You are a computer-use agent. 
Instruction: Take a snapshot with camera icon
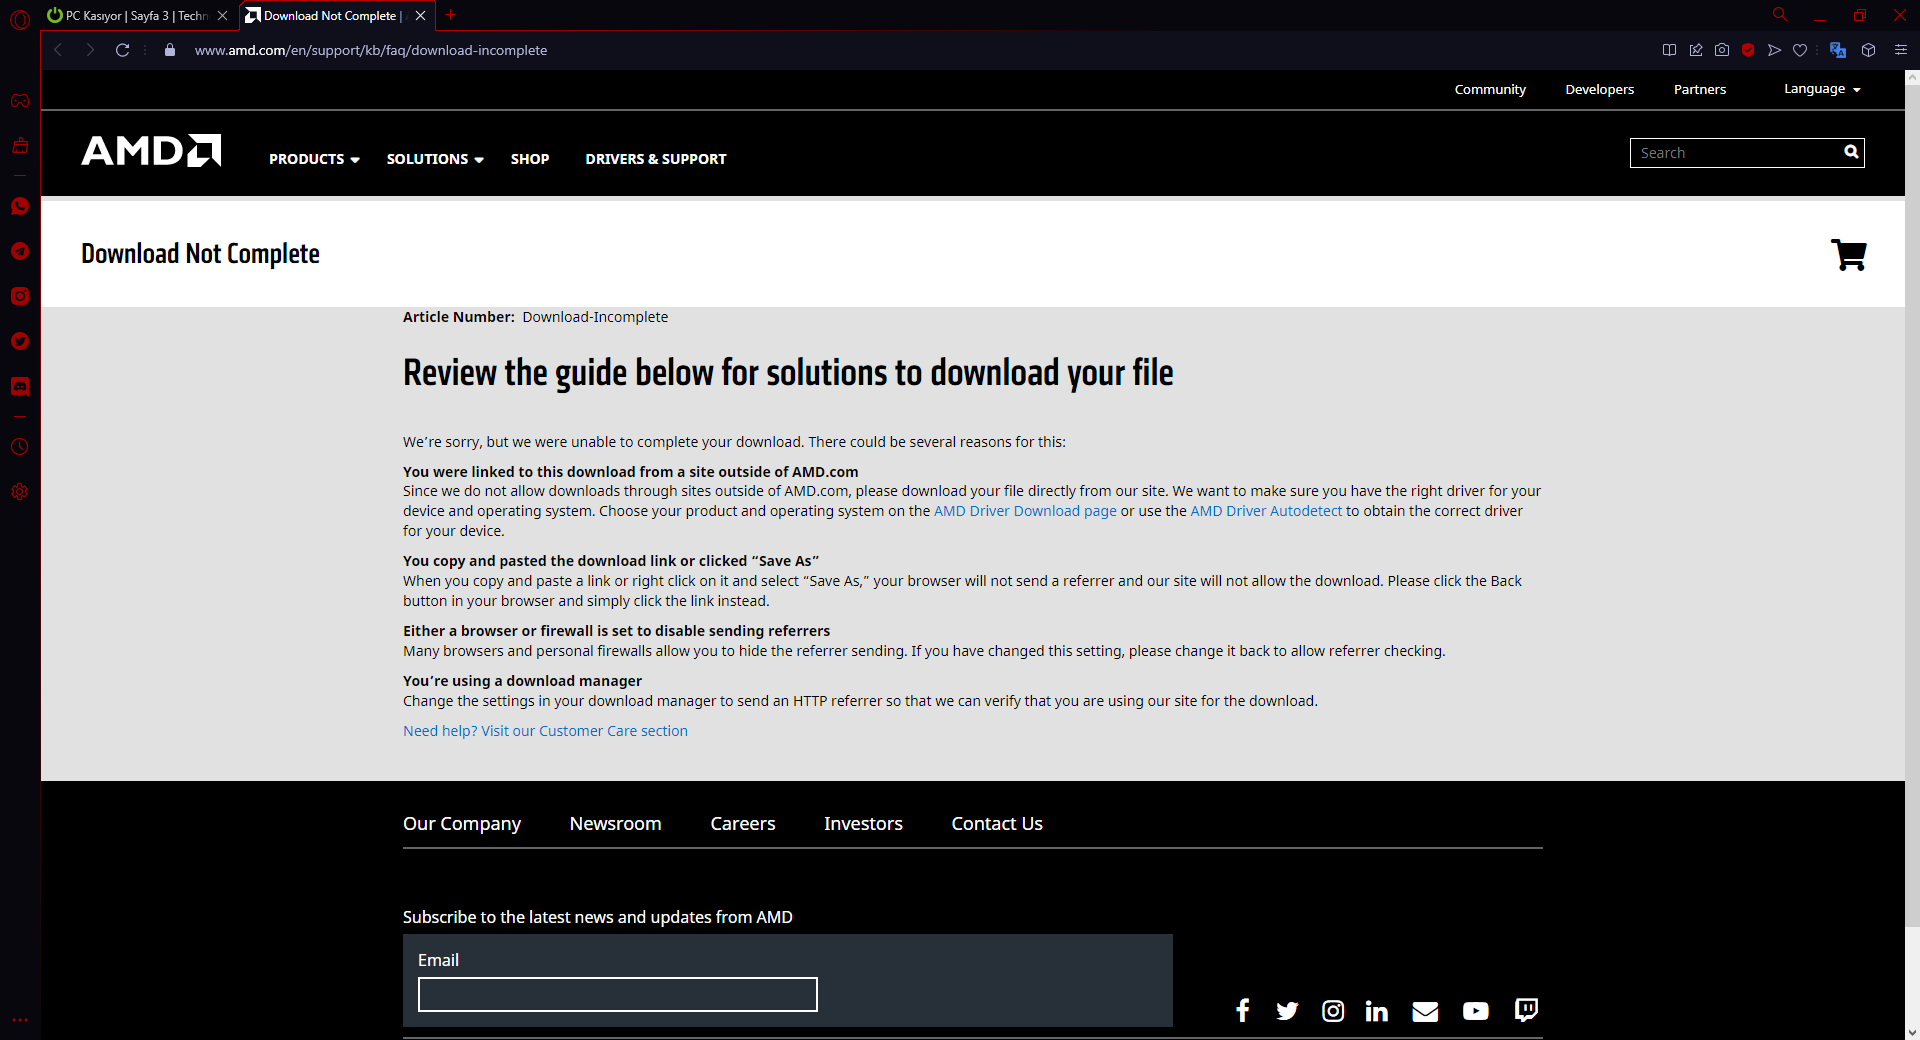1722,50
